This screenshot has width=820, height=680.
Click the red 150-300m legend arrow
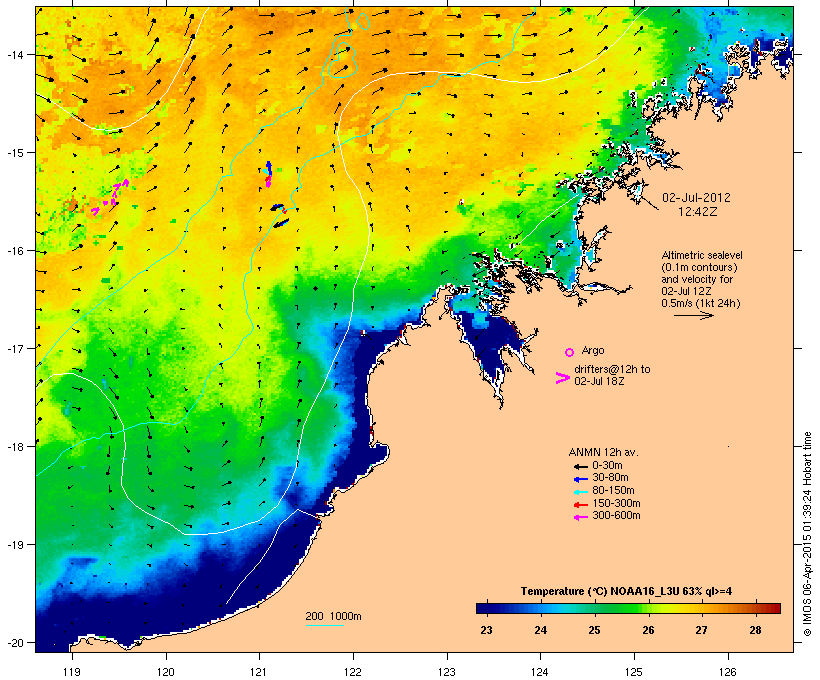(x=580, y=505)
